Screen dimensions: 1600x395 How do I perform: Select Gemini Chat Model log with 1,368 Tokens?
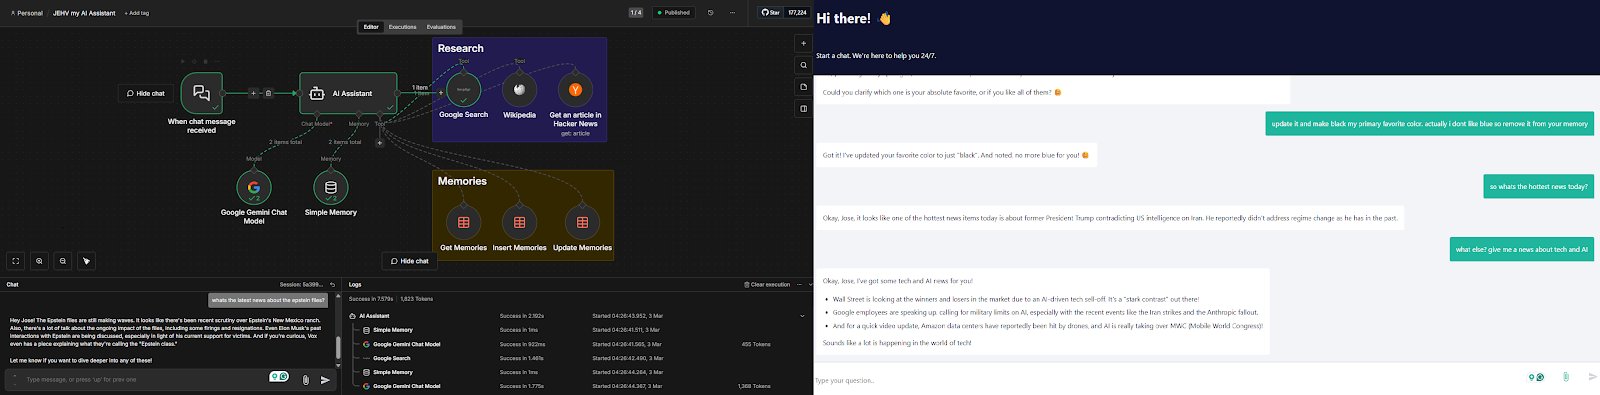[580, 386]
